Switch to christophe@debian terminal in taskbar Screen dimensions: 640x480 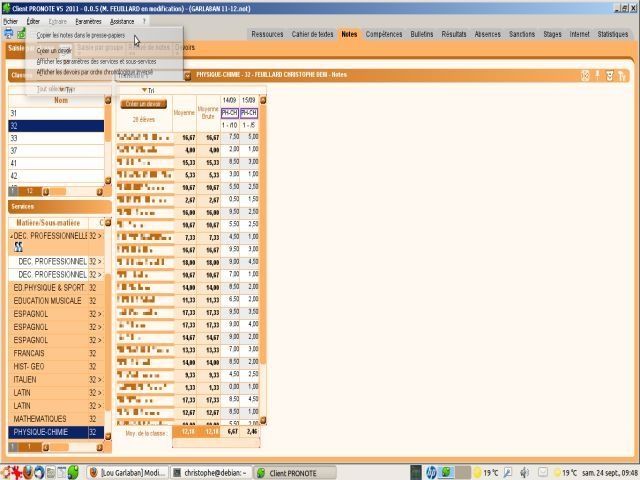point(211,473)
